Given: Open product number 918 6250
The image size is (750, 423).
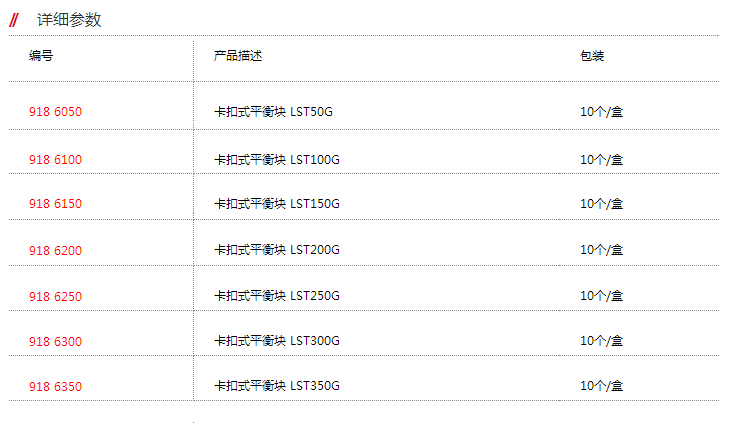Looking at the screenshot, I should pos(55,297).
